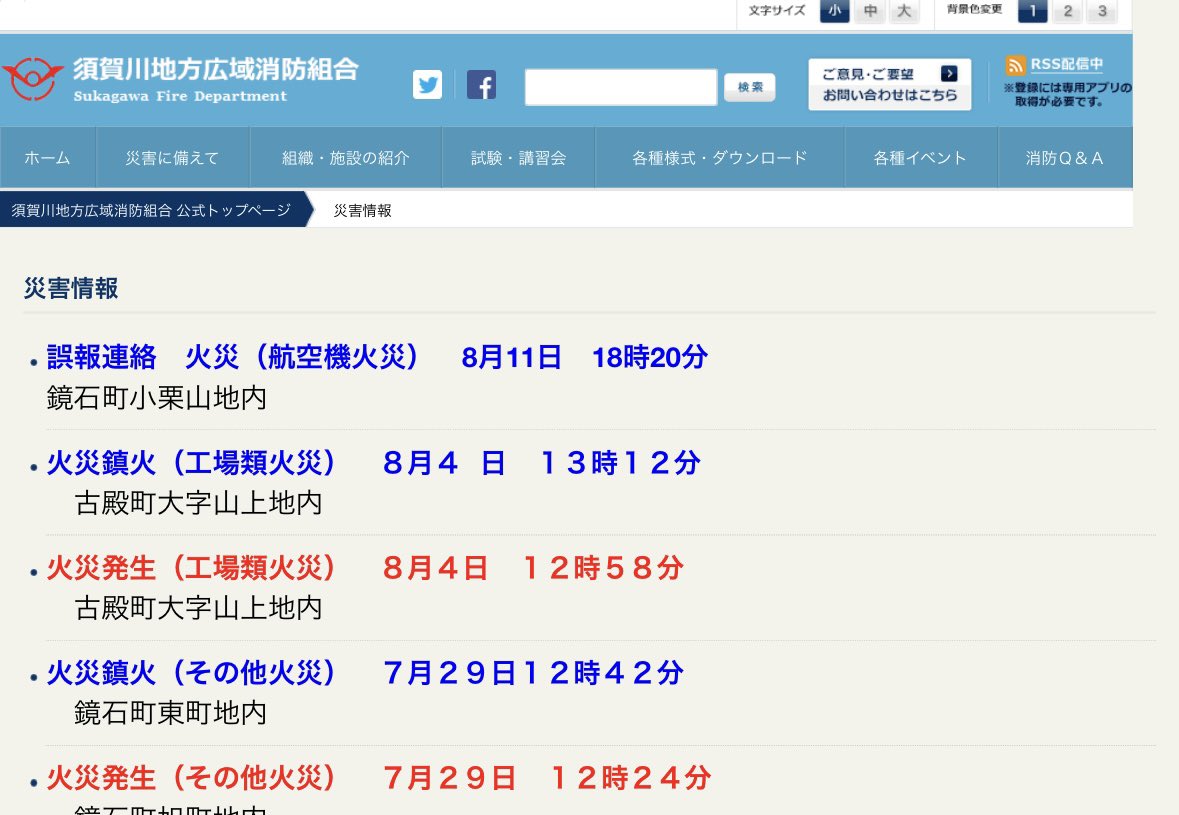This screenshot has height=815, width=1179.
Task: Click the ※登録には専用アプリの取得が必要です note
Action: tap(1067, 94)
